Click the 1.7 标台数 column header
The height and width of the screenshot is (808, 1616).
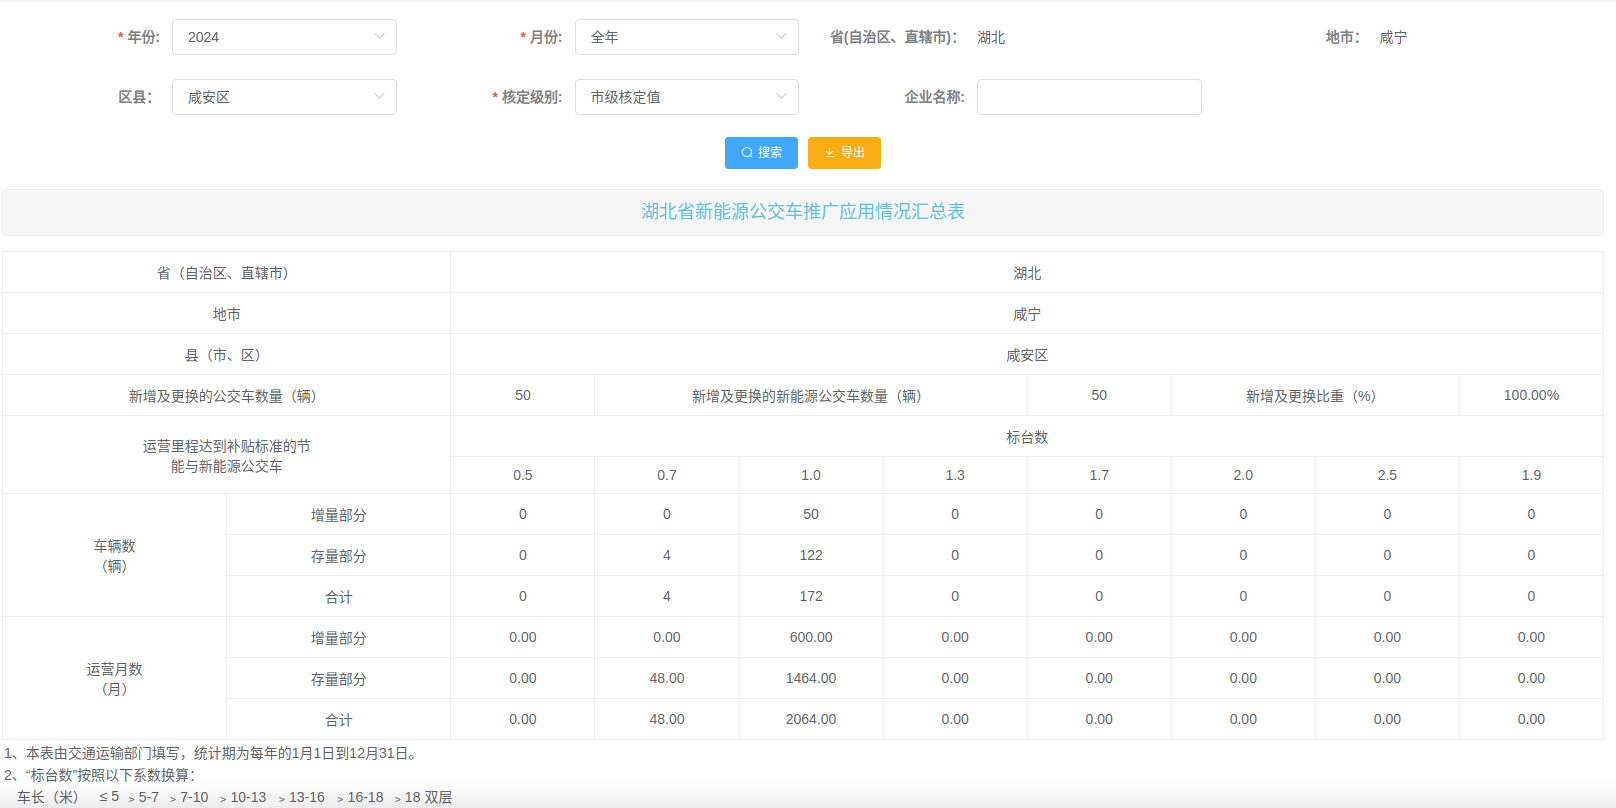click(1099, 475)
